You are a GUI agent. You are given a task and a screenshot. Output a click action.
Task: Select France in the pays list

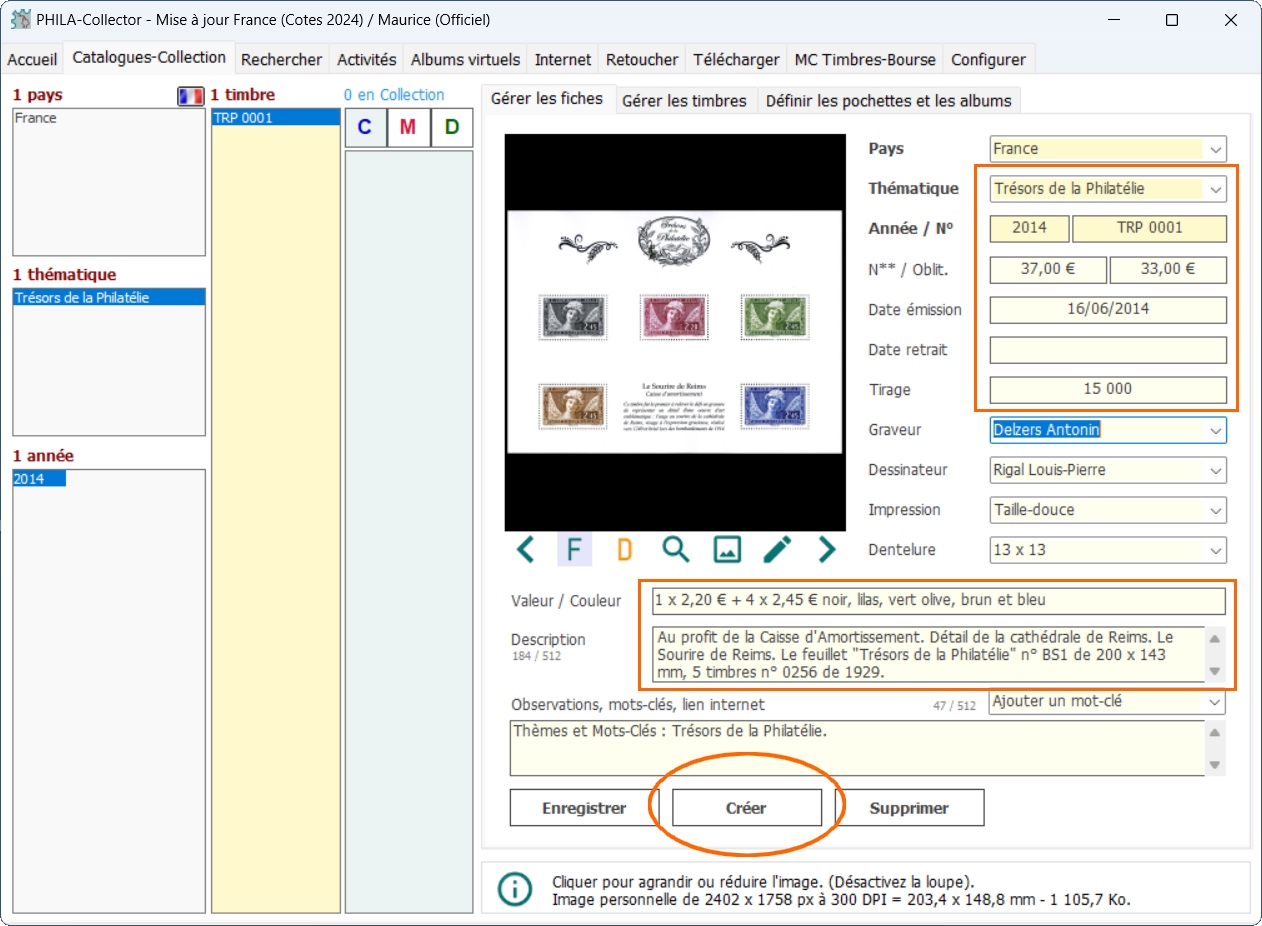[108, 118]
